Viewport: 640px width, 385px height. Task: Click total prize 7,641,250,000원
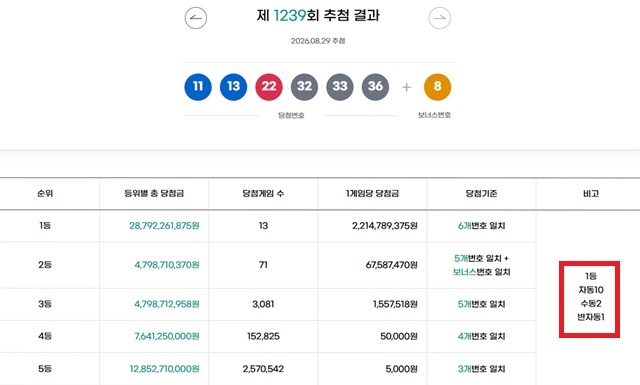(x=167, y=336)
